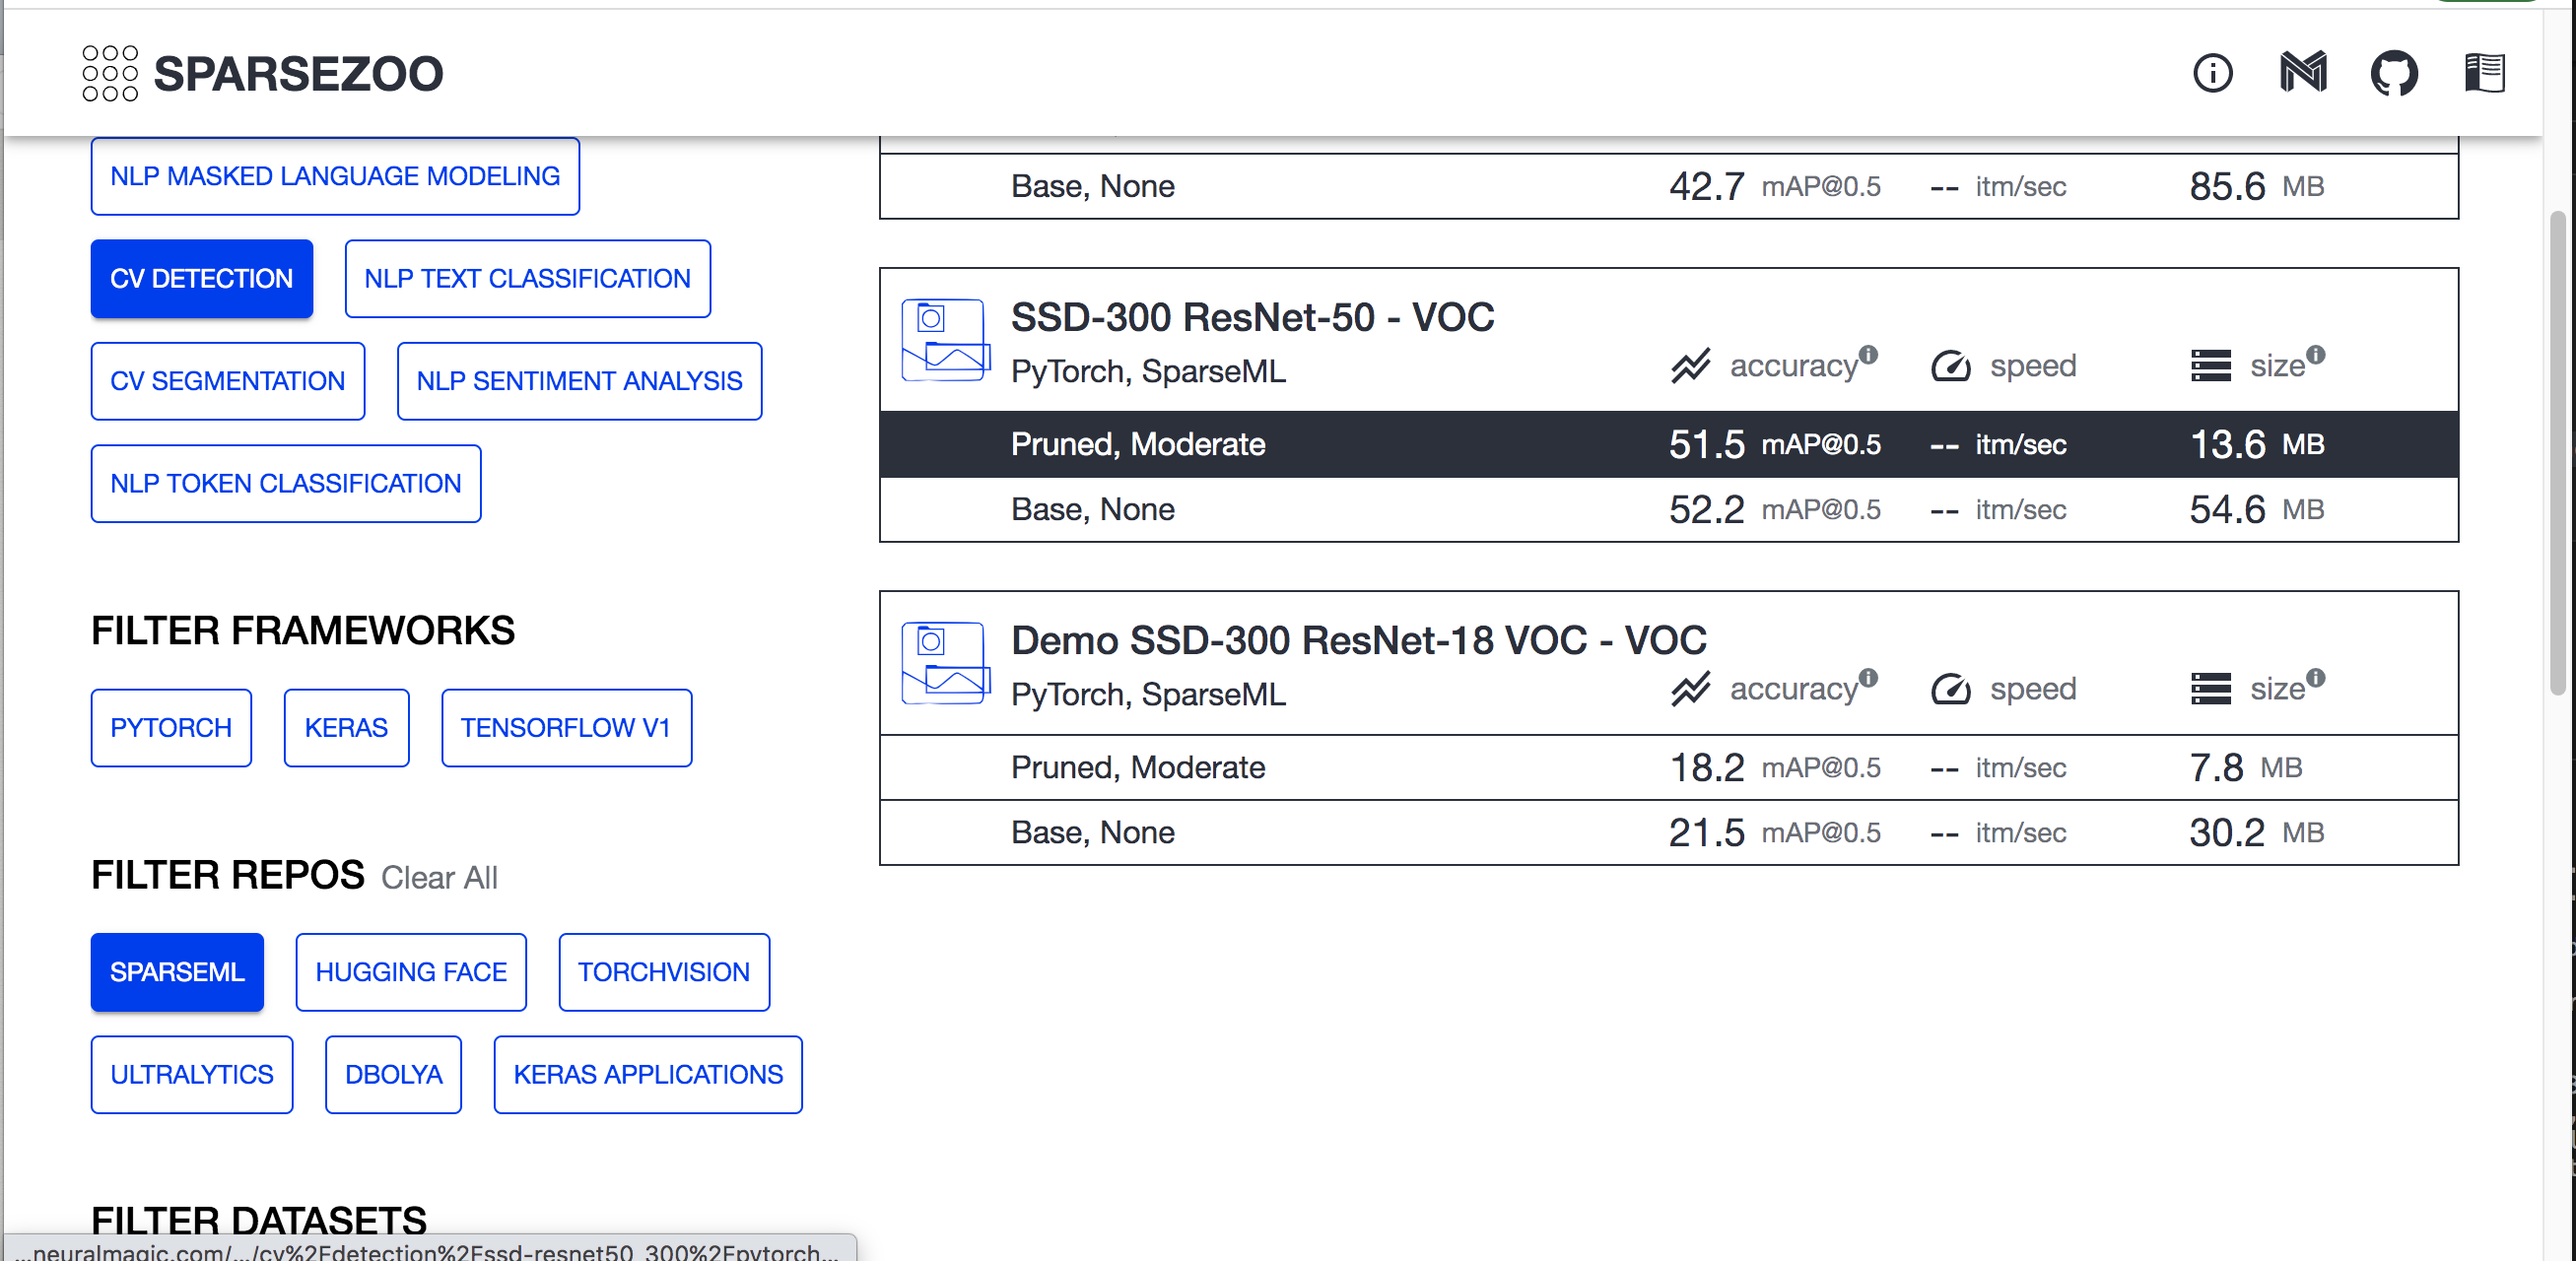This screenshot has width=2576, height=1261.
Task: Select the Ultralytics repo filter
Action: 191,1074
